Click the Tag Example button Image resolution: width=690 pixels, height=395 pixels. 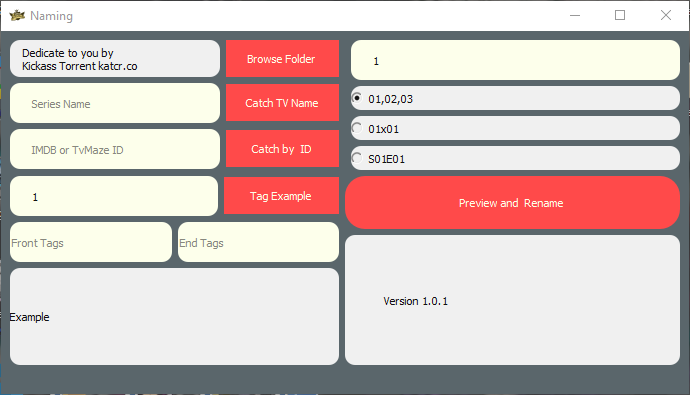pyautogui.click(x=281, y=196)
